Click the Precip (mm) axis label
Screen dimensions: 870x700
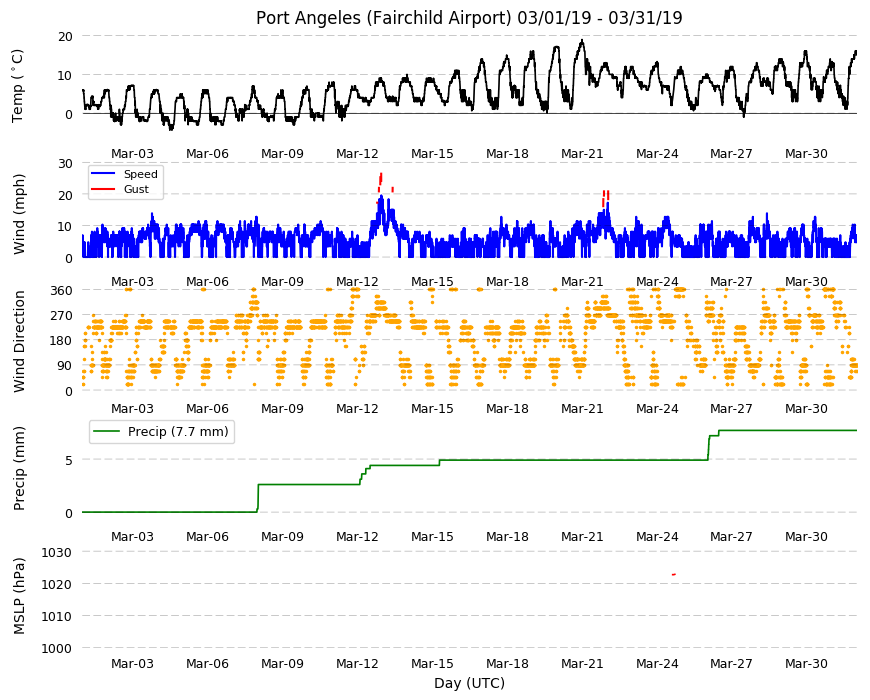pyautogui.click(x=19, y=468)
